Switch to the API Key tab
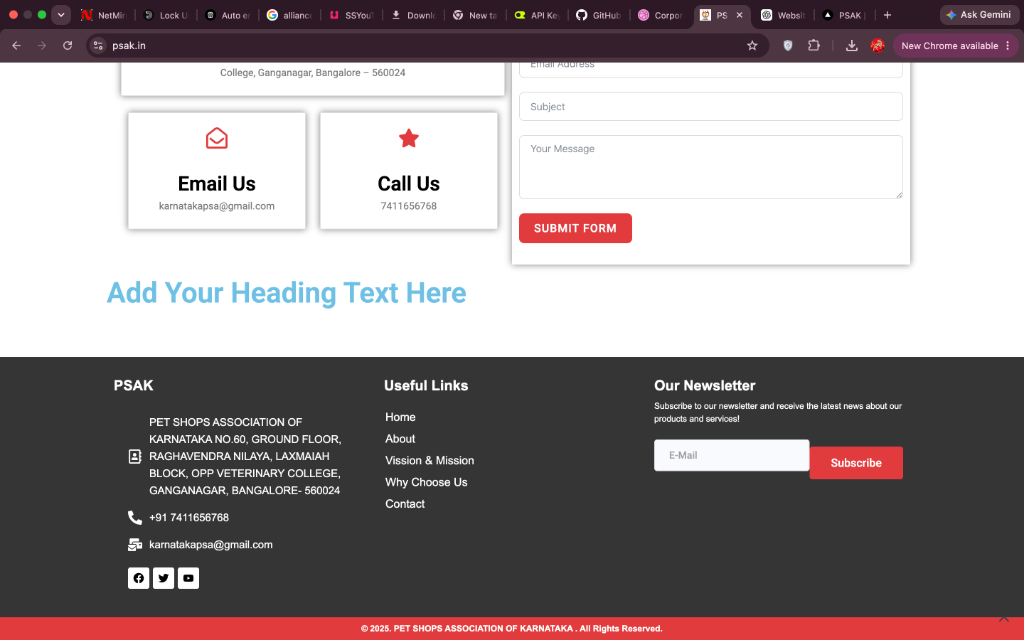Screen dimensions: 1024x640 click(x=537, y=15)
